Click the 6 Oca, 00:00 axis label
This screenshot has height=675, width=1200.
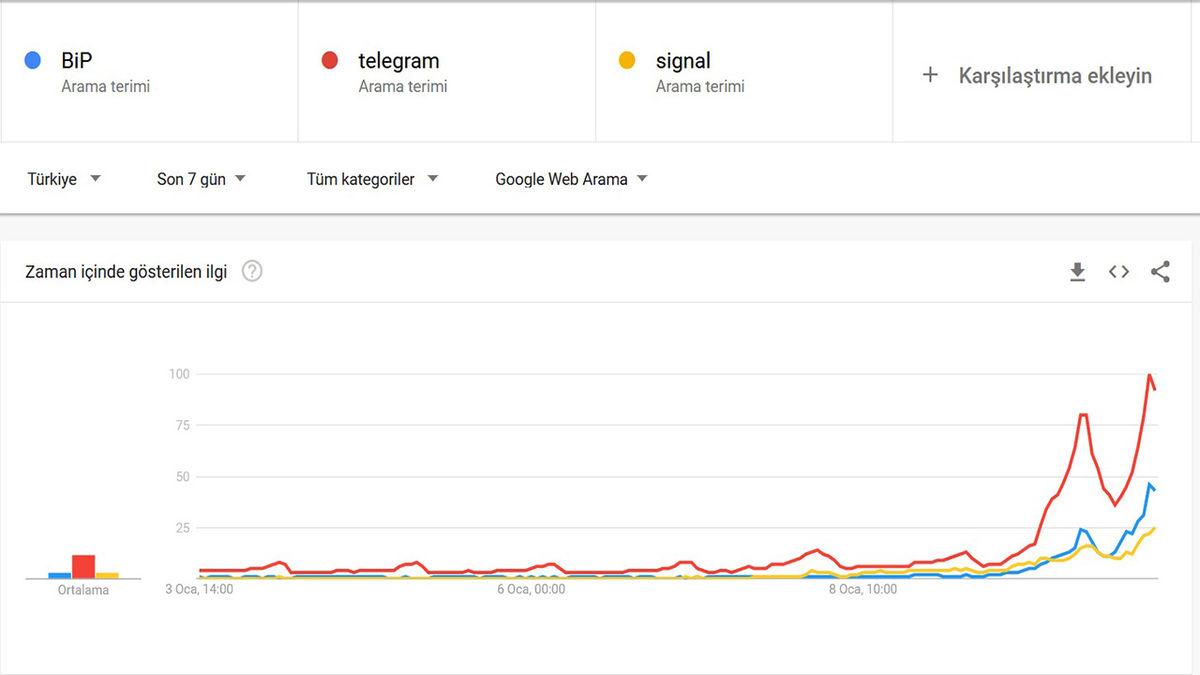[531, 589]
